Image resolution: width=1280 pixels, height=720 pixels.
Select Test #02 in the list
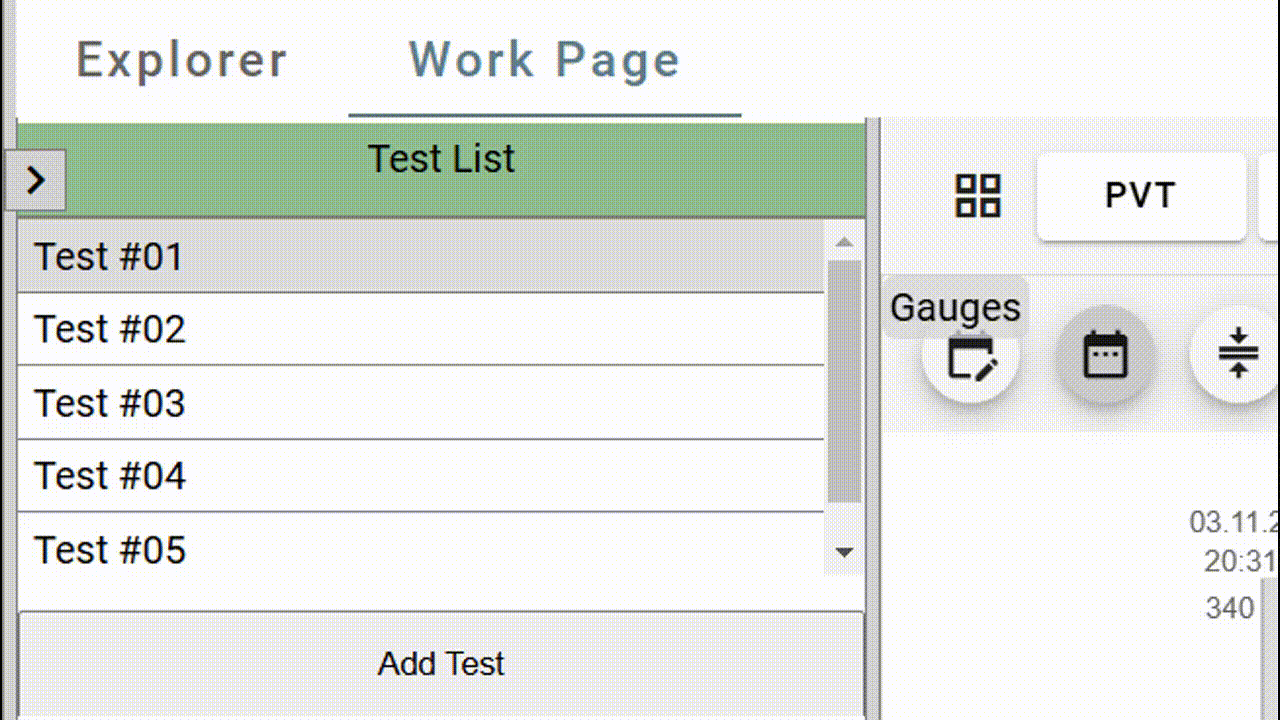tap(421, 329)
